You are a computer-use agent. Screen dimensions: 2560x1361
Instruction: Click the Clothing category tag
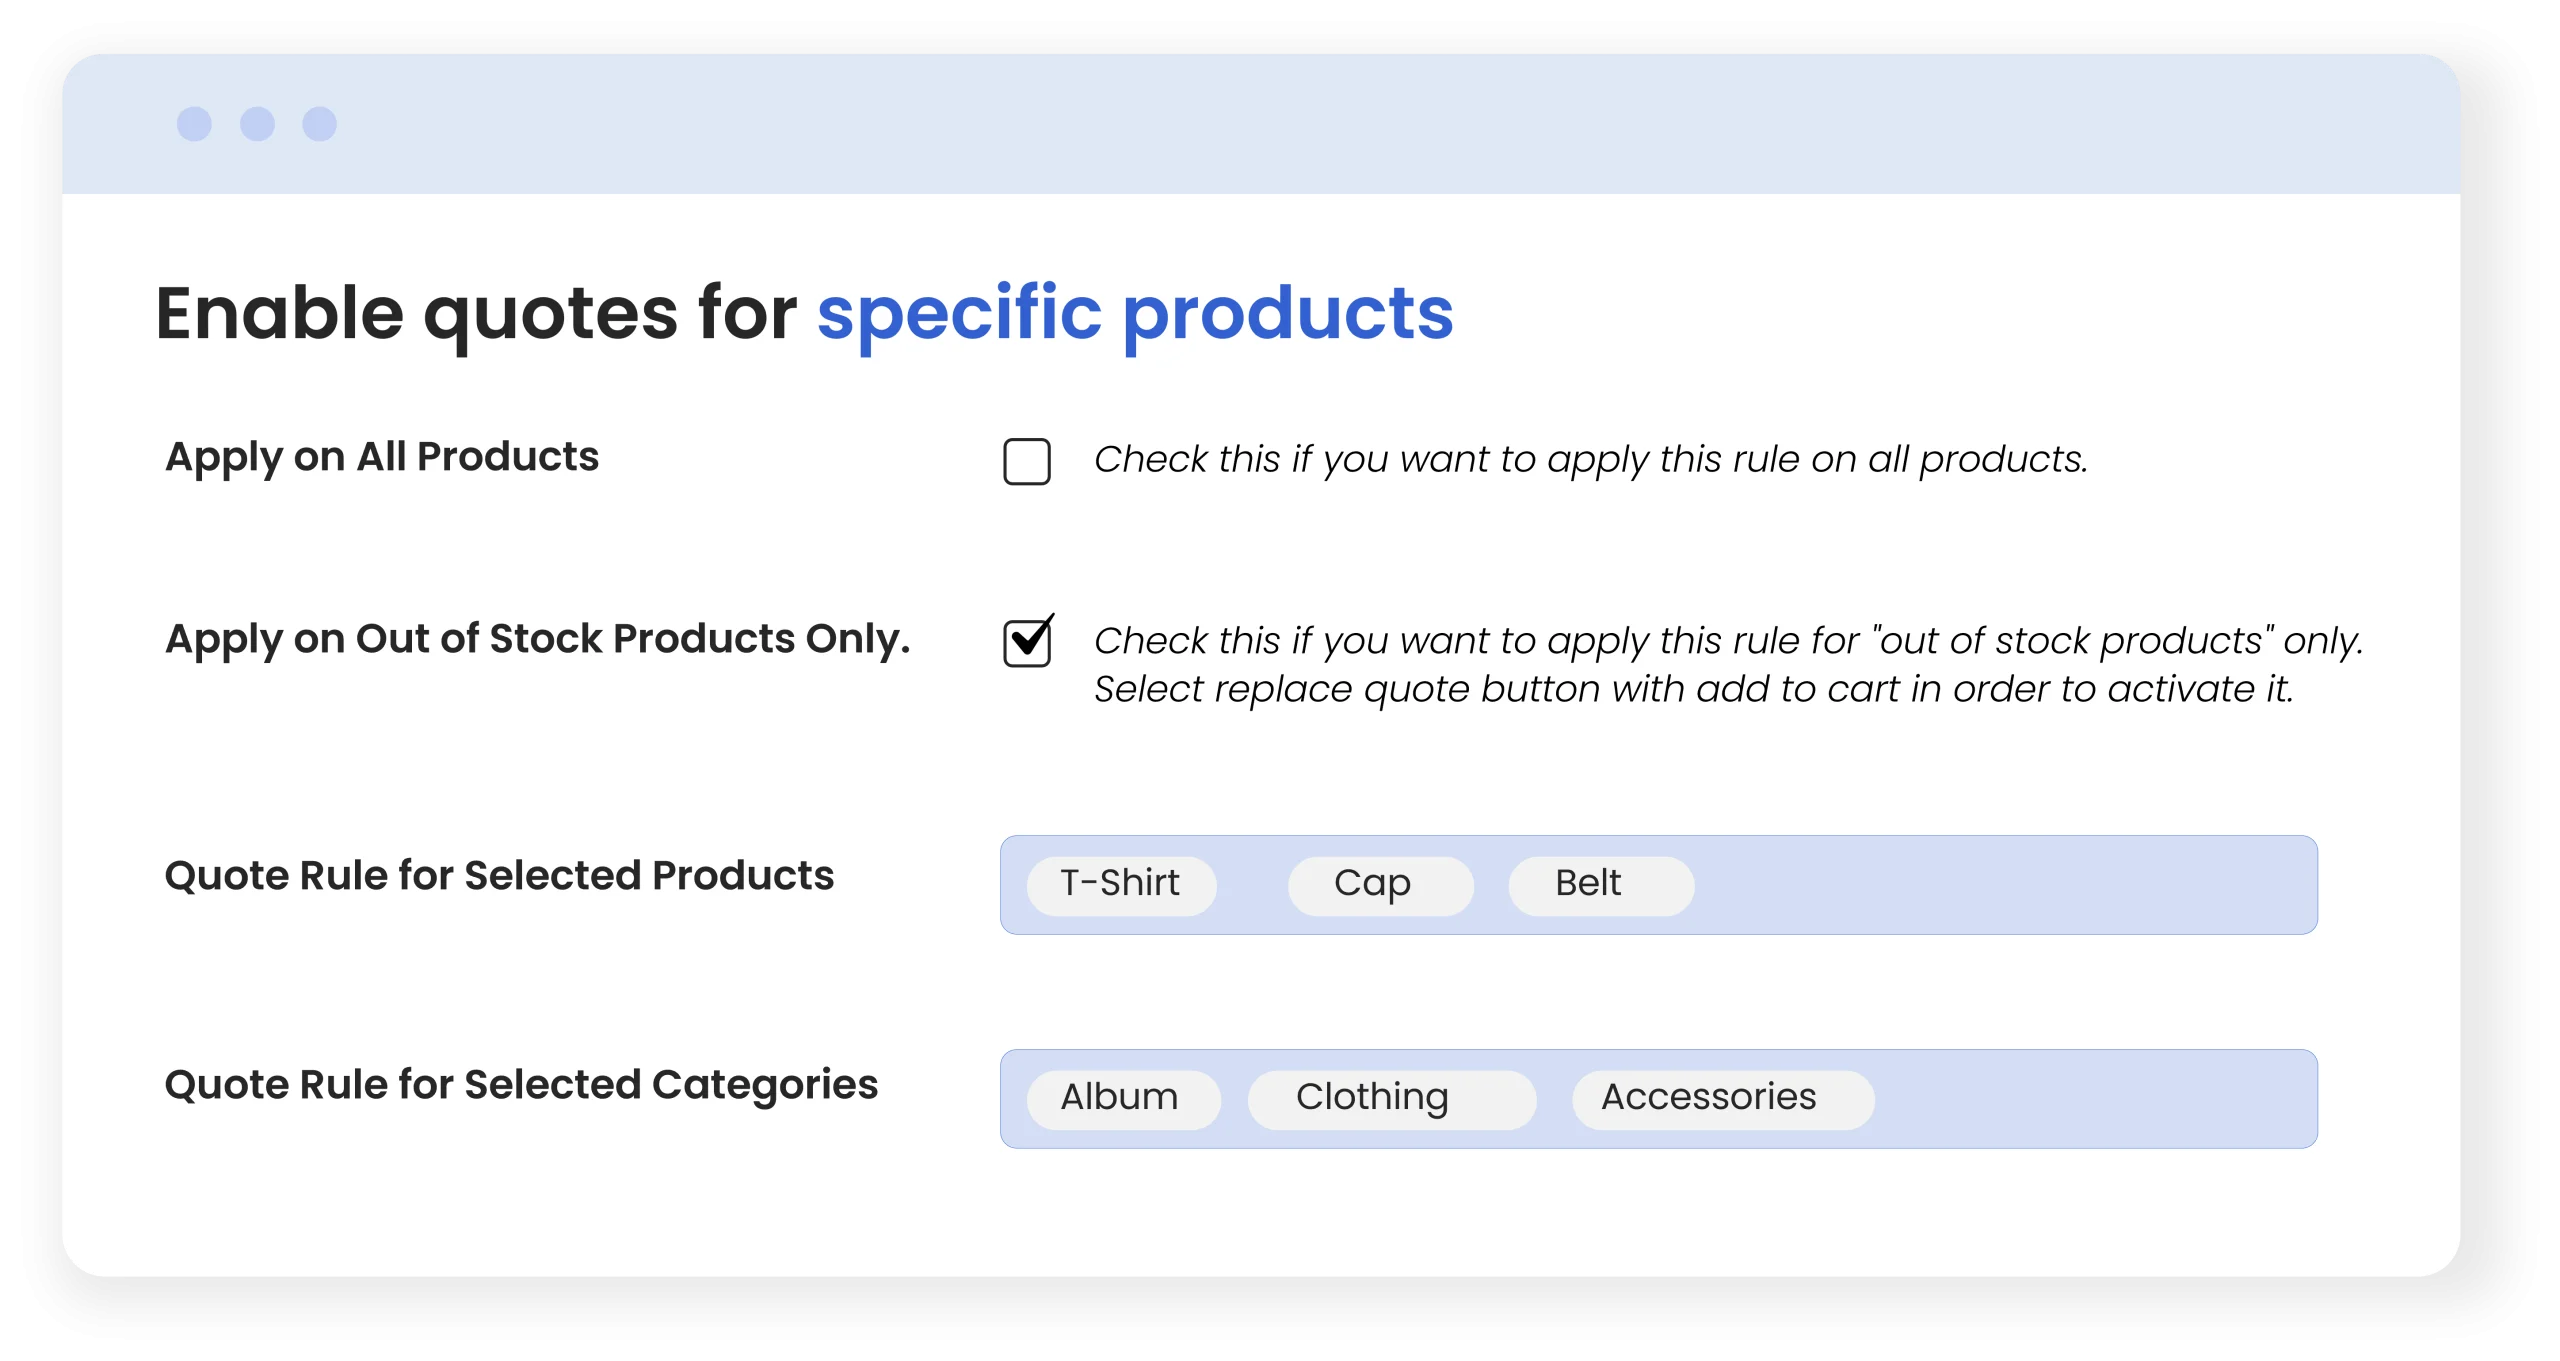point(1391,1100)
